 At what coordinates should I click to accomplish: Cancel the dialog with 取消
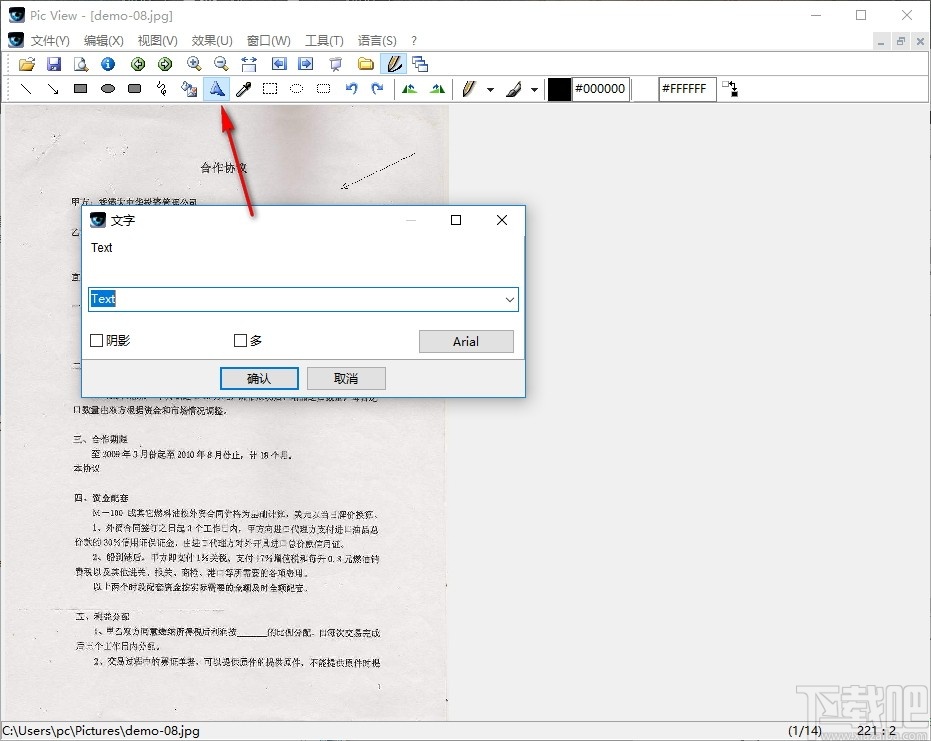coord(346,378)
